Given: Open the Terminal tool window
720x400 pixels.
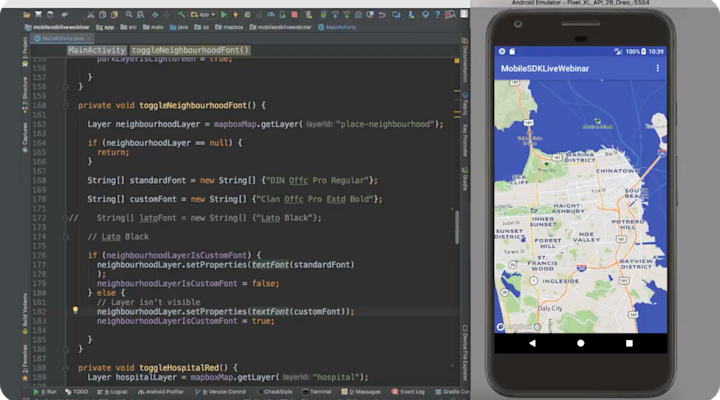Looking at the screenshot, I should (317, 392).
